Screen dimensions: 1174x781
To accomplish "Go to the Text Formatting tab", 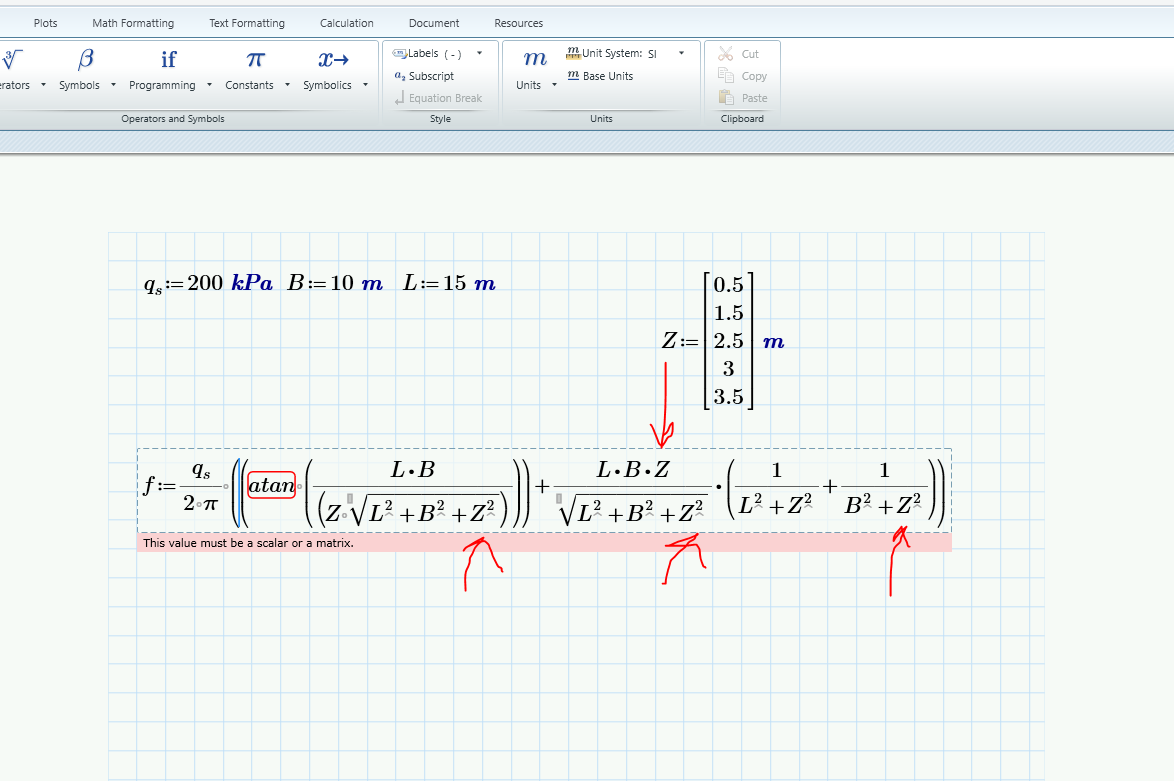I will (247, 23).
